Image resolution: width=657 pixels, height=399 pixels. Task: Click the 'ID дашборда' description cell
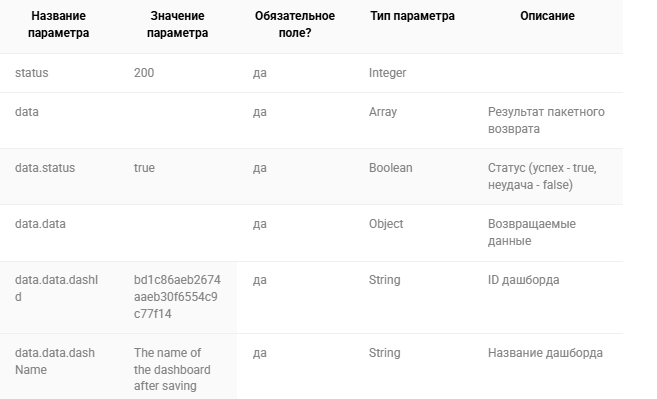(x=523, y=280)
